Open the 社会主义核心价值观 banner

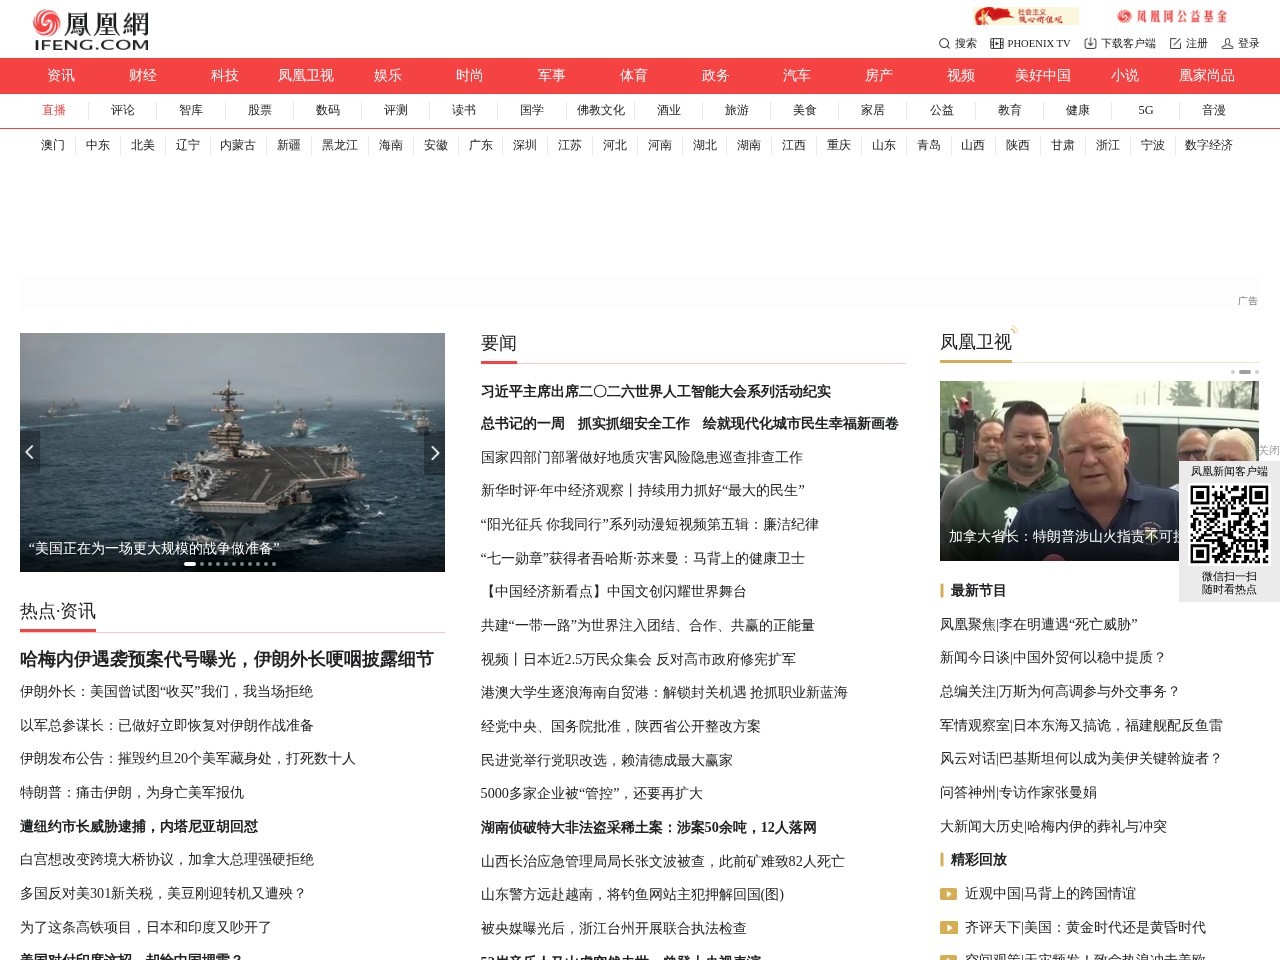(1026, 16)
